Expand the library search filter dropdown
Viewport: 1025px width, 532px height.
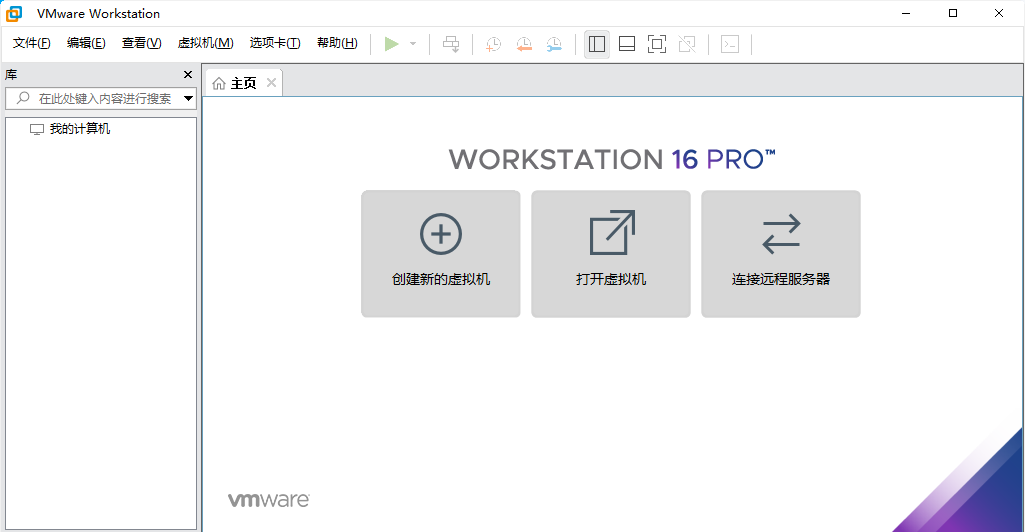(188, 99)
